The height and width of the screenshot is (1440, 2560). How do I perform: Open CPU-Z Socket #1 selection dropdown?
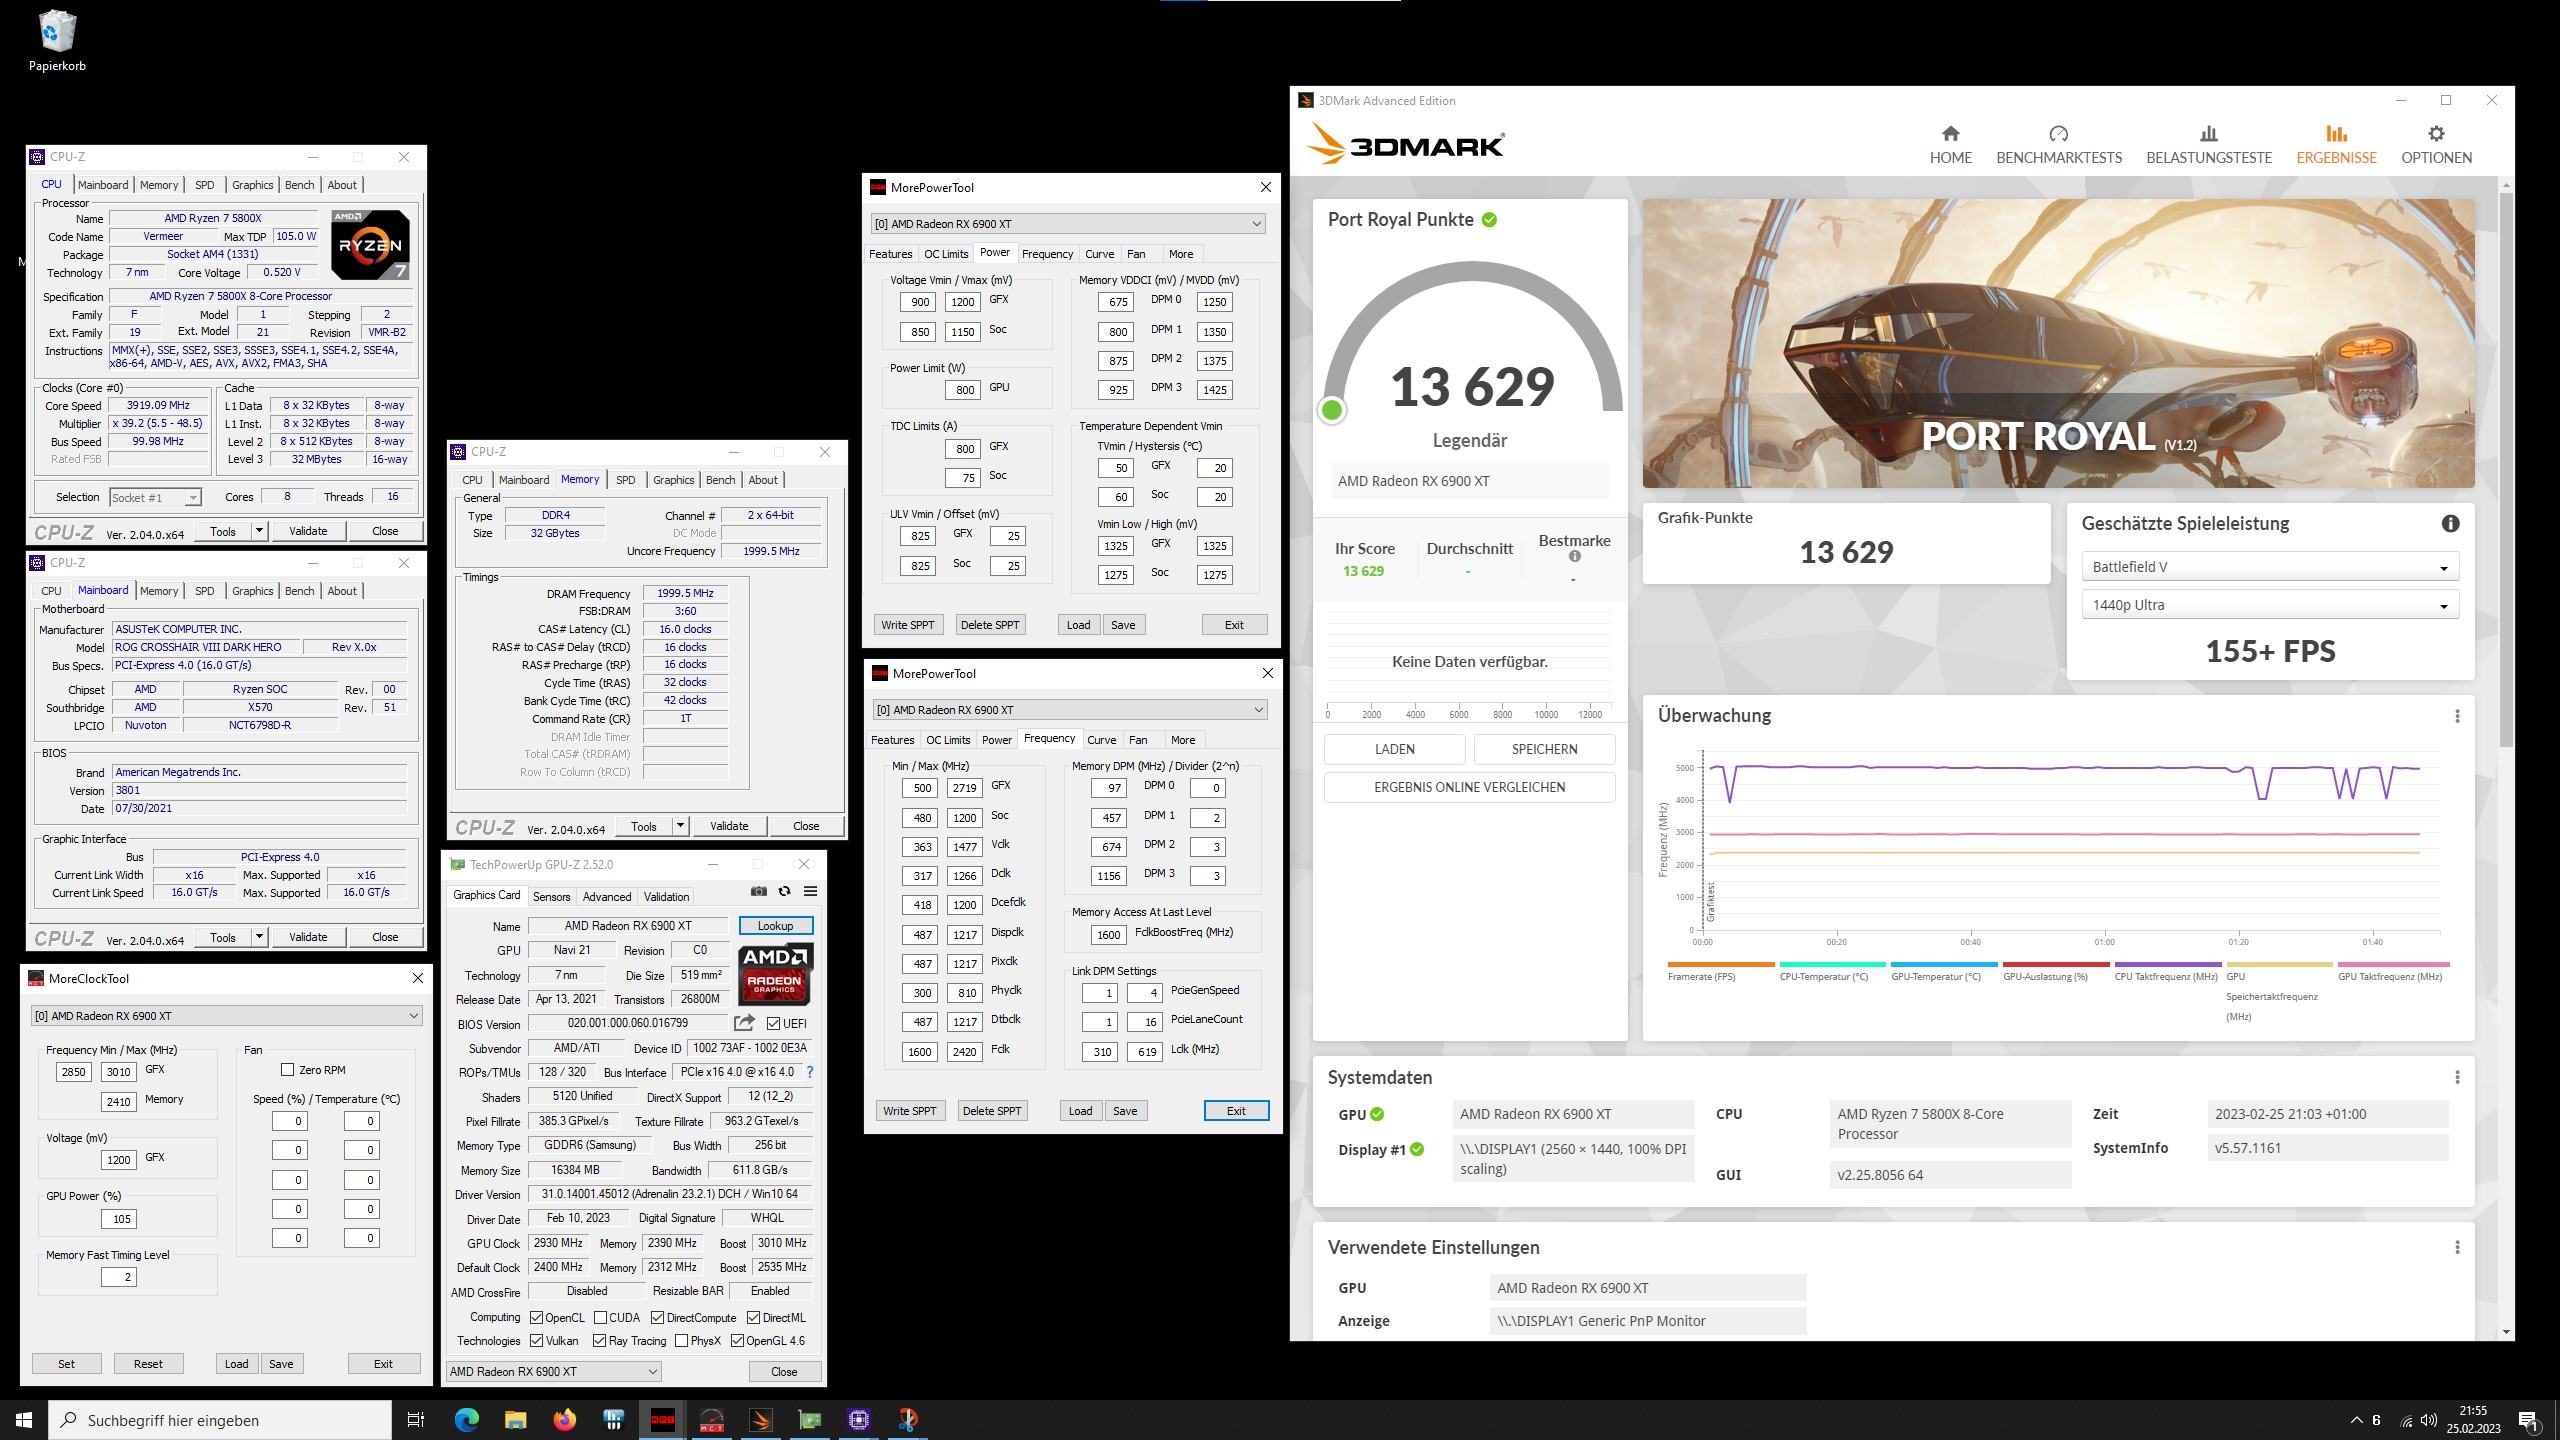coord(155,497)
